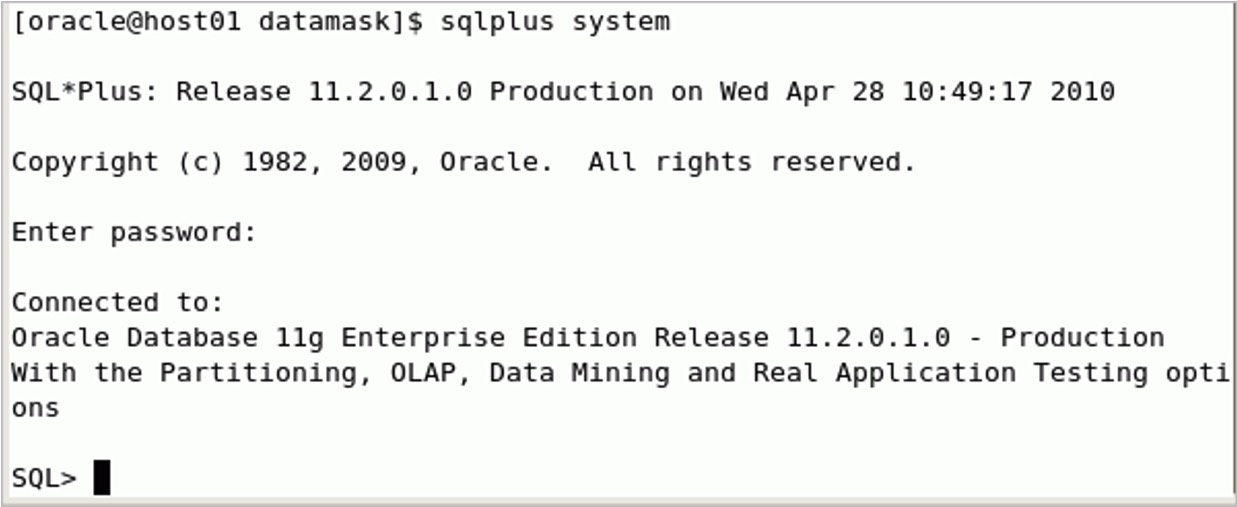Click the word 'system' in the command line
Viewport: 1237px width, 507px height.
621,22
